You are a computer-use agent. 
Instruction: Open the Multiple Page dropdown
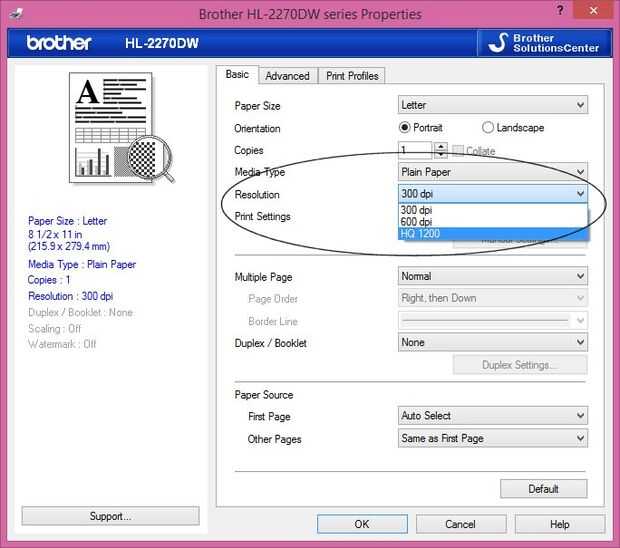click(x=493, y=276)
